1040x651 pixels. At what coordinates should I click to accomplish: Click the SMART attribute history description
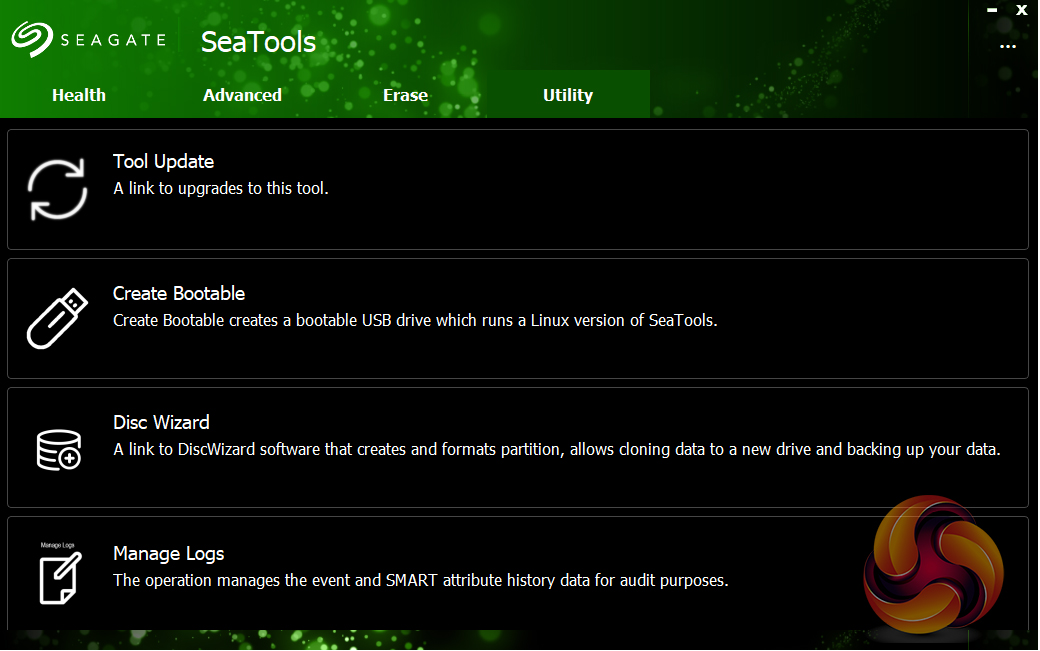[420, 580]
